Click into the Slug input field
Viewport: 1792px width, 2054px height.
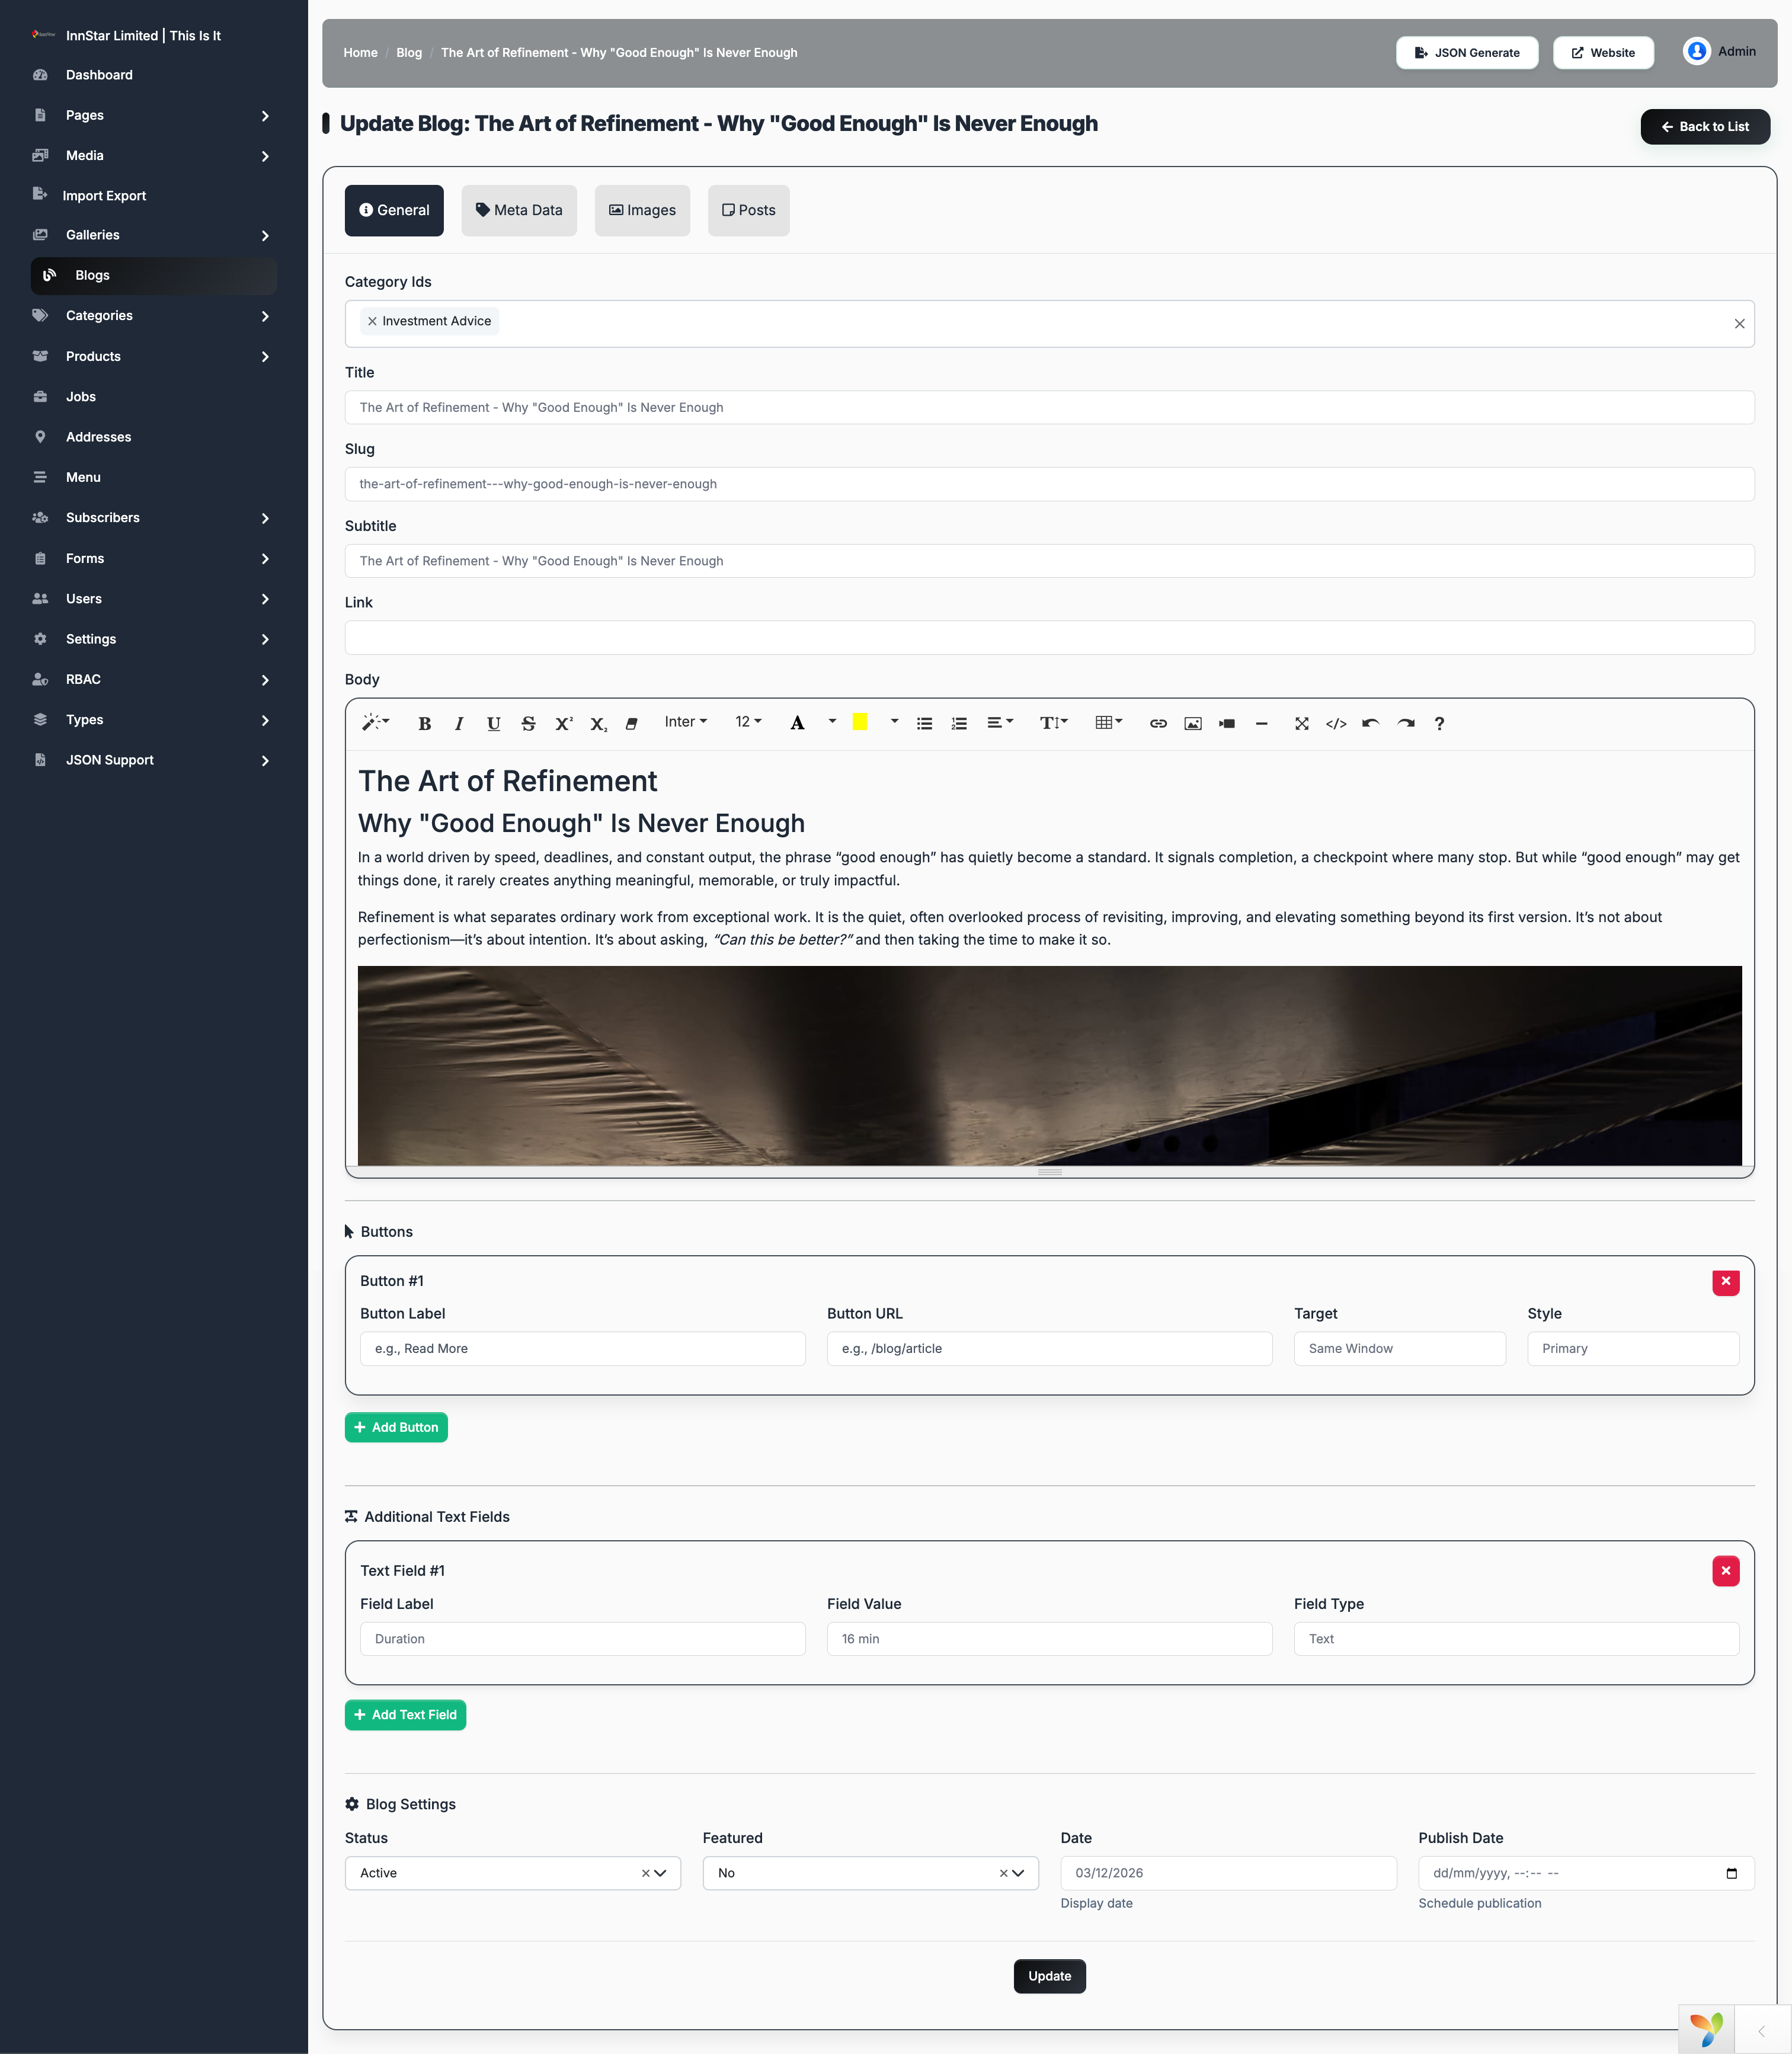1049,484
